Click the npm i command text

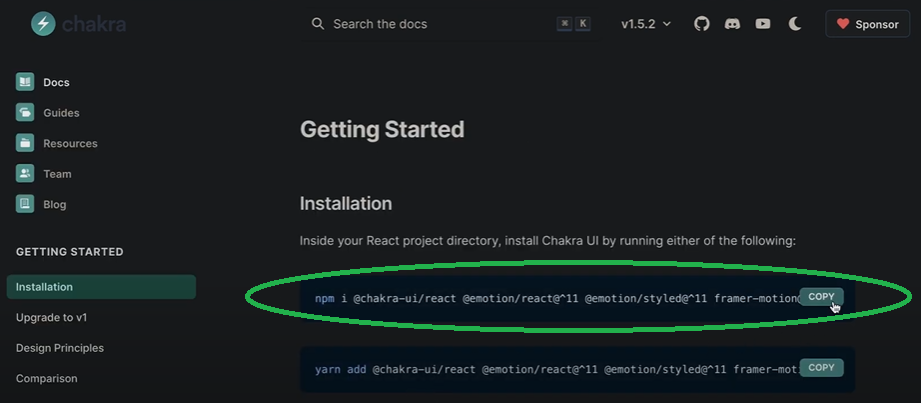click(x=557, y=298)
